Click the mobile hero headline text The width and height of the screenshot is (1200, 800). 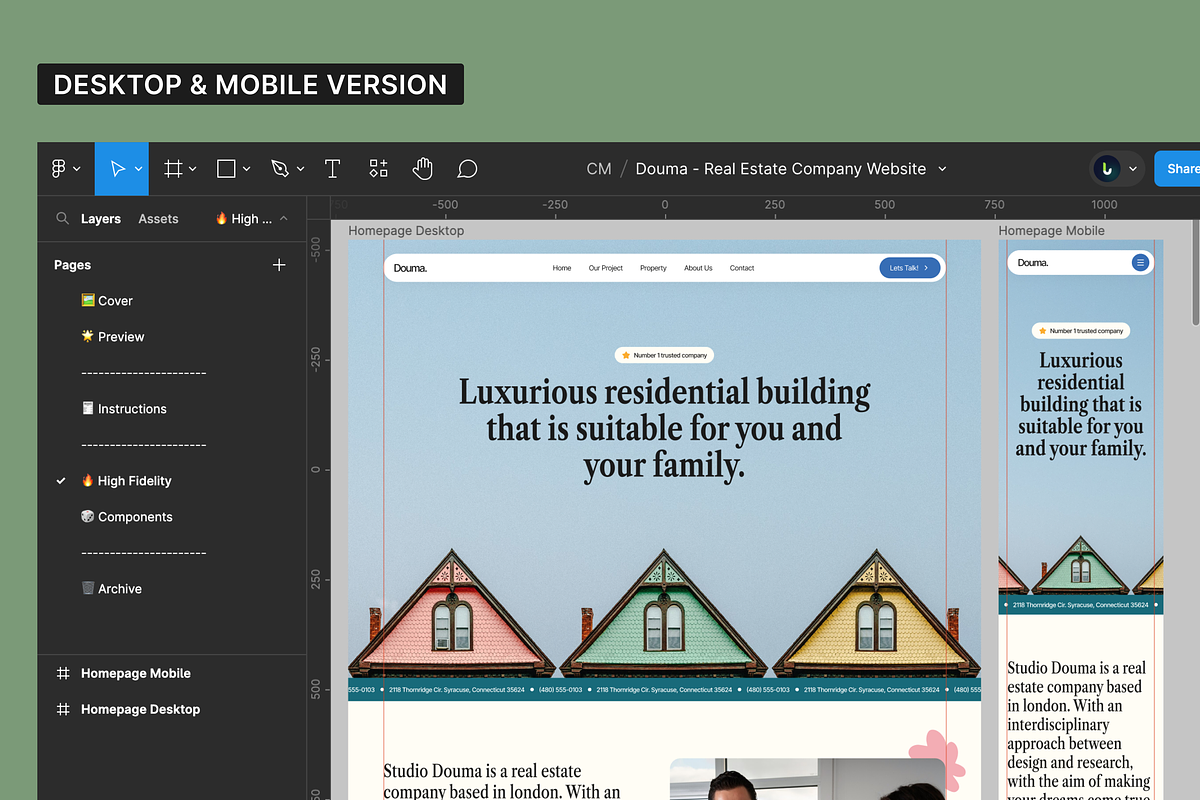coord(1081,405)
